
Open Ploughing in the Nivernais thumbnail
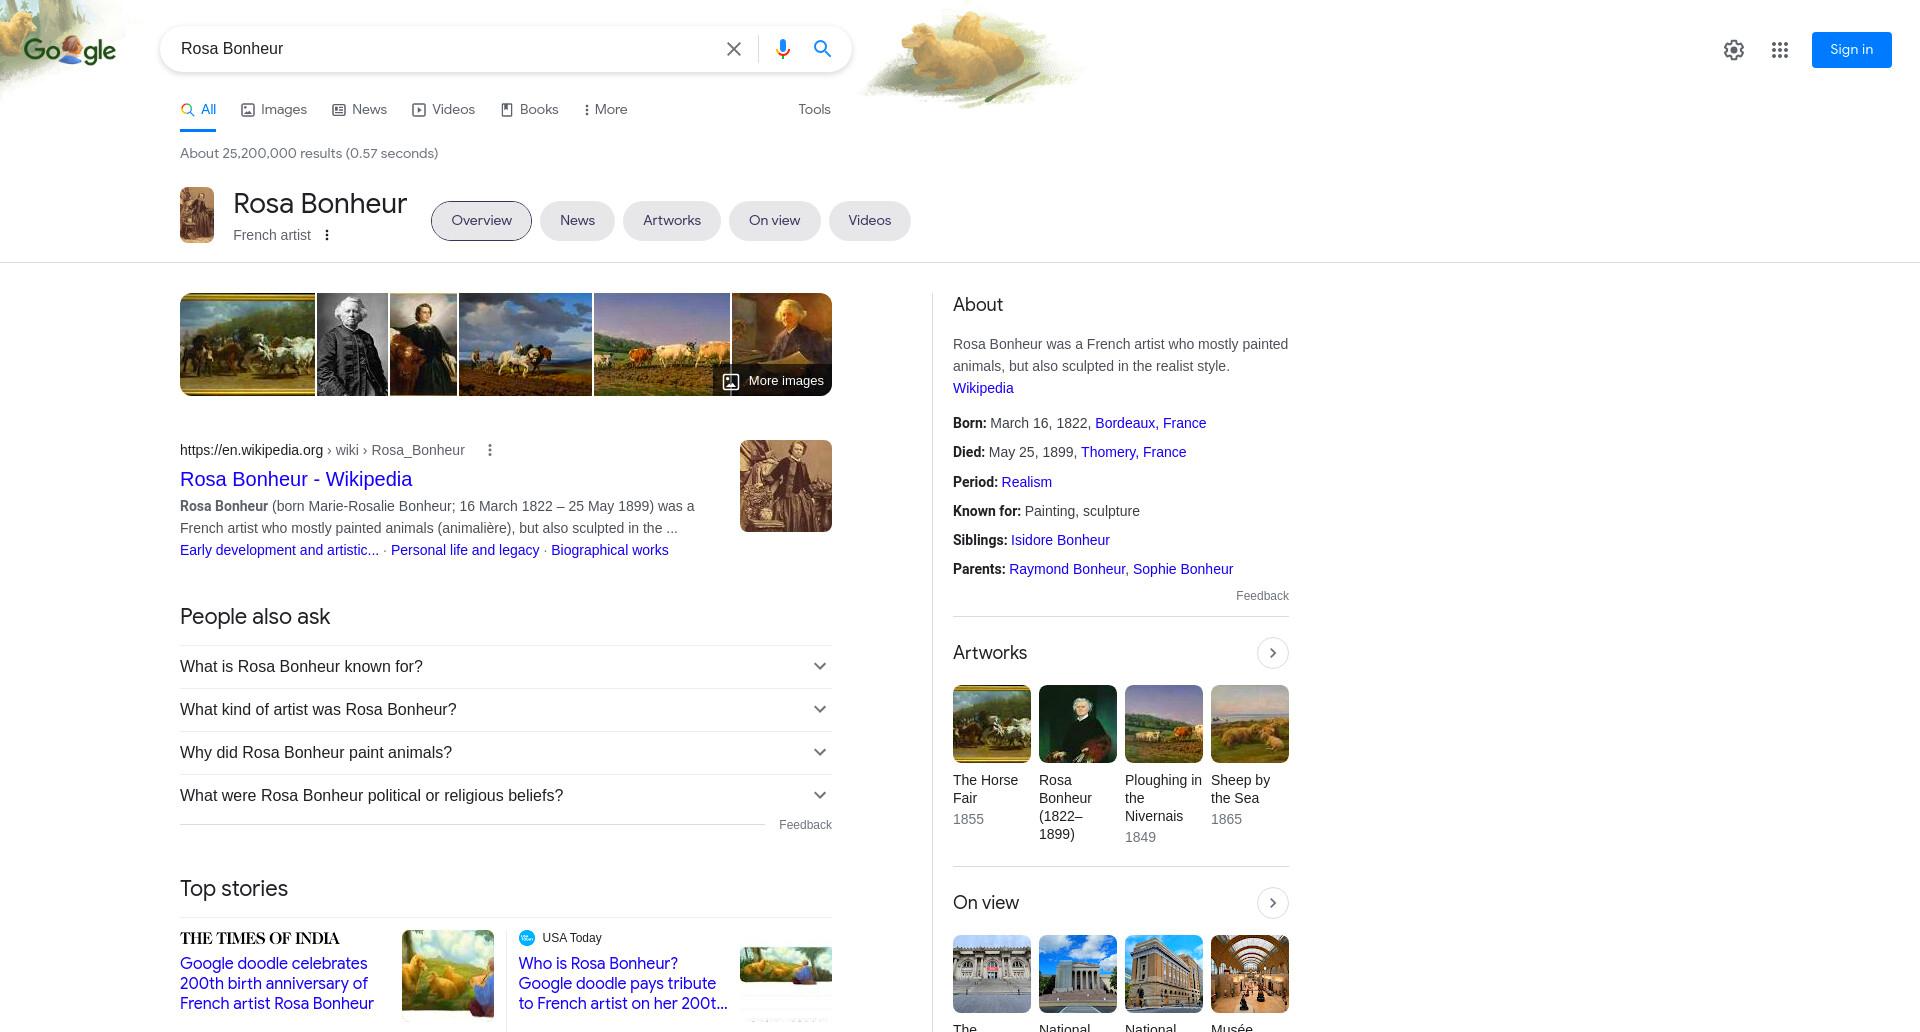[1164, 724]
